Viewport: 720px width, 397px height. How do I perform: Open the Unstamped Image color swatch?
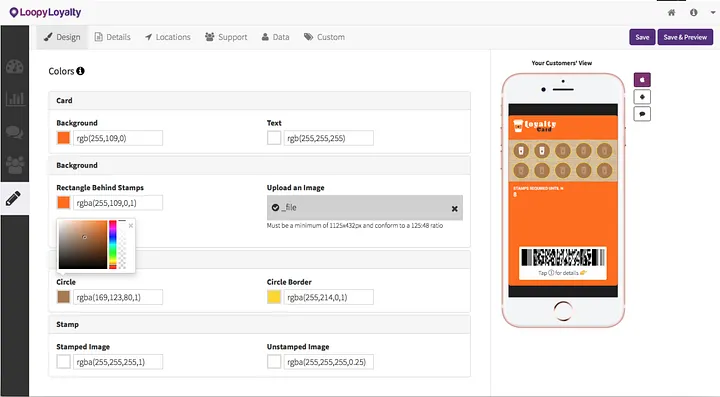click(x=274, y=361)
